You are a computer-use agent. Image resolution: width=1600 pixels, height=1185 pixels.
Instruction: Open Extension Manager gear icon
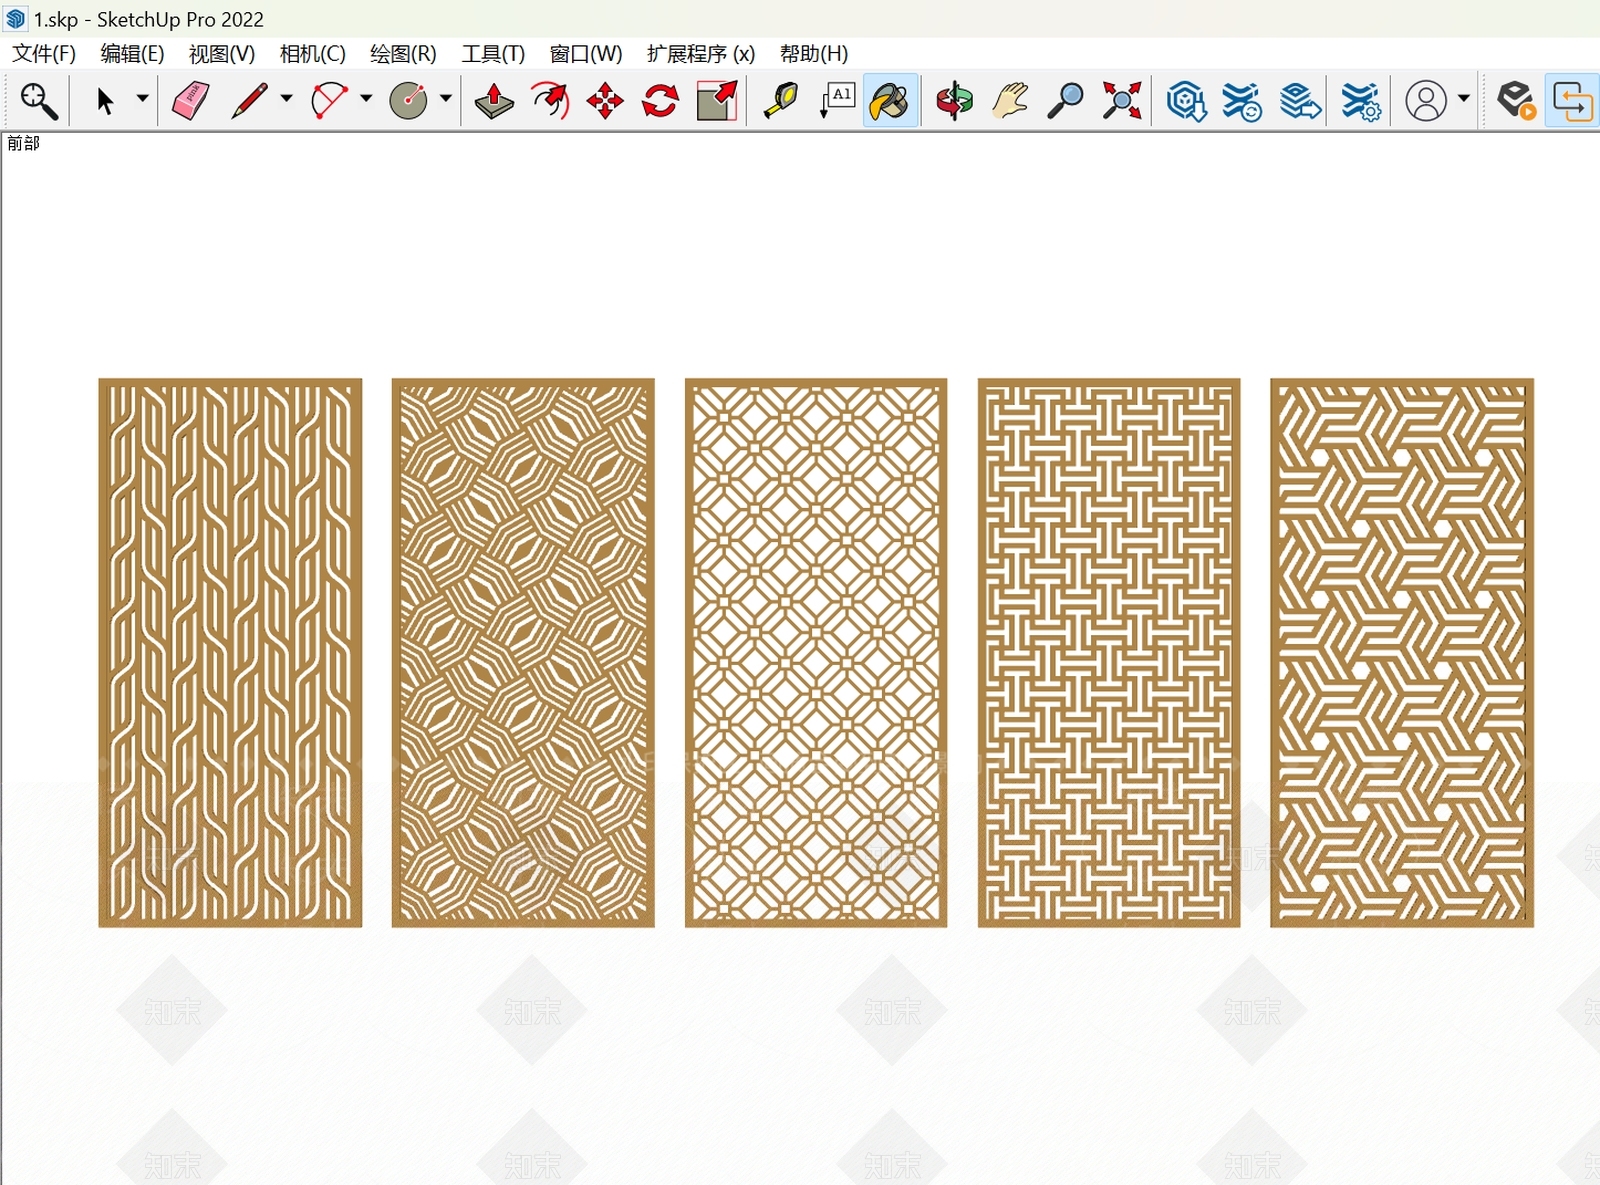pyautogui.click(x=1361, y=101)
